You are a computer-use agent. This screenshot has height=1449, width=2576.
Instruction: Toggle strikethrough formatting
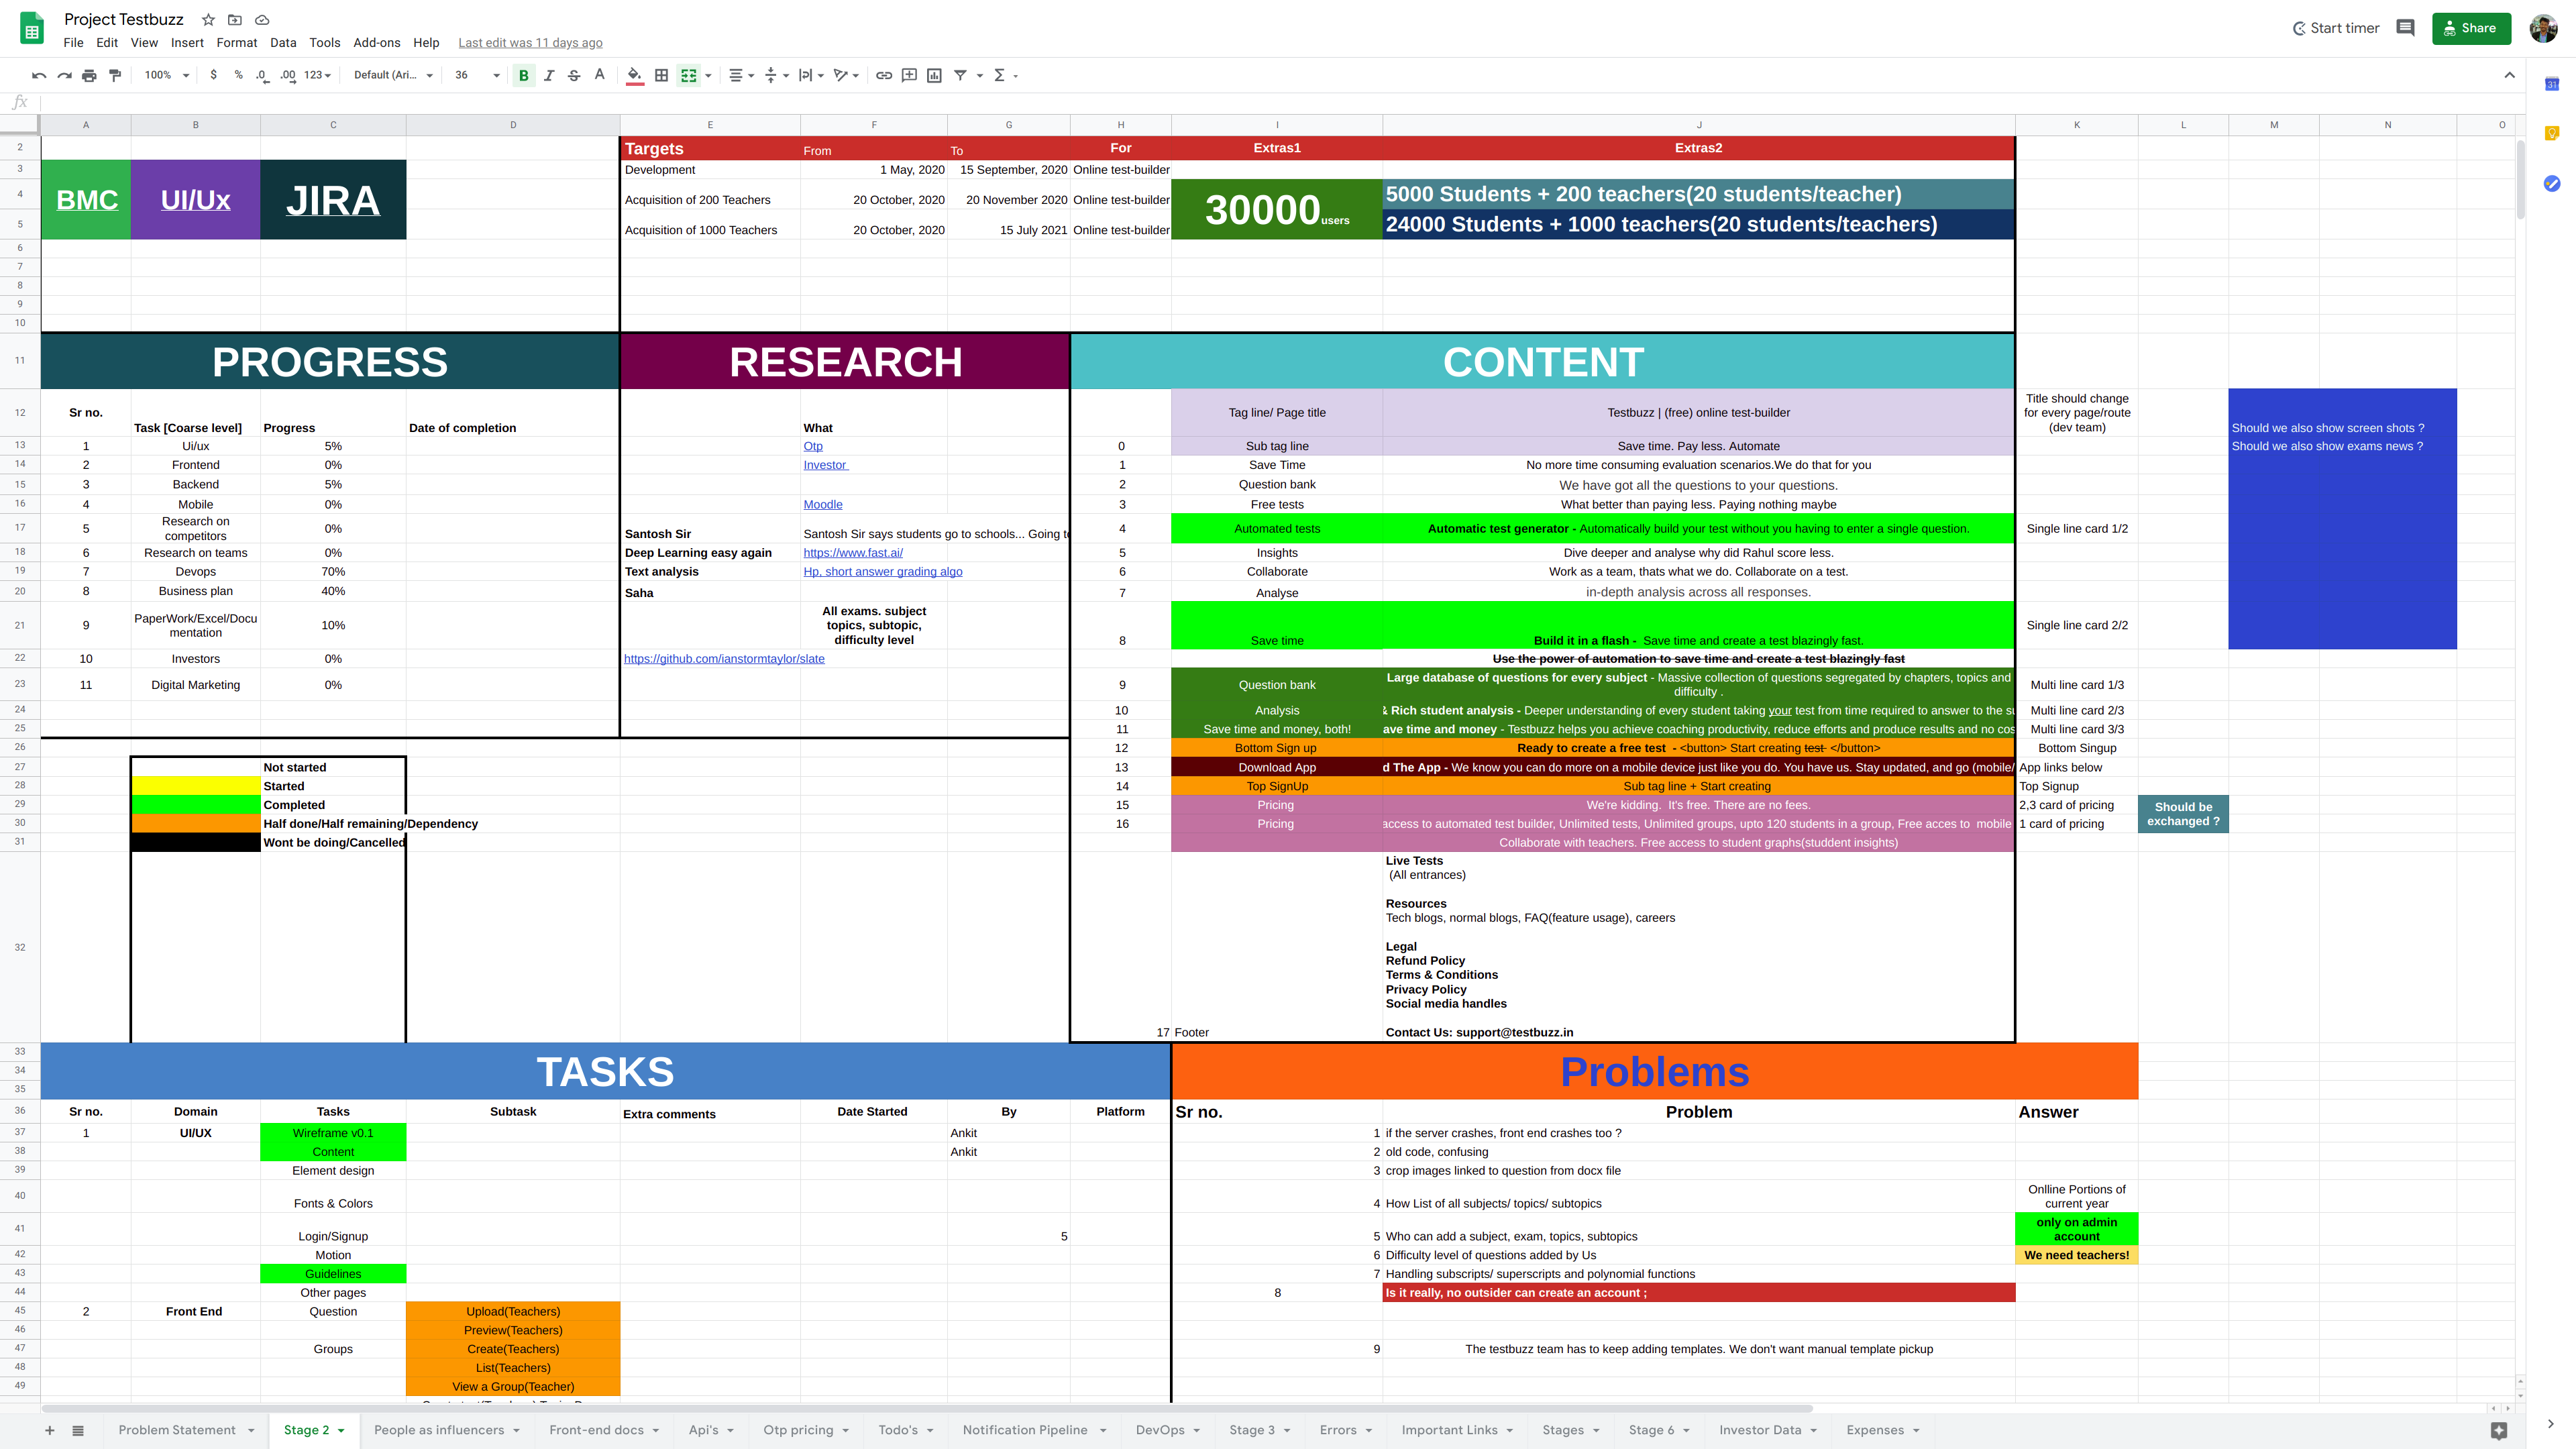[x=574, y=75]
